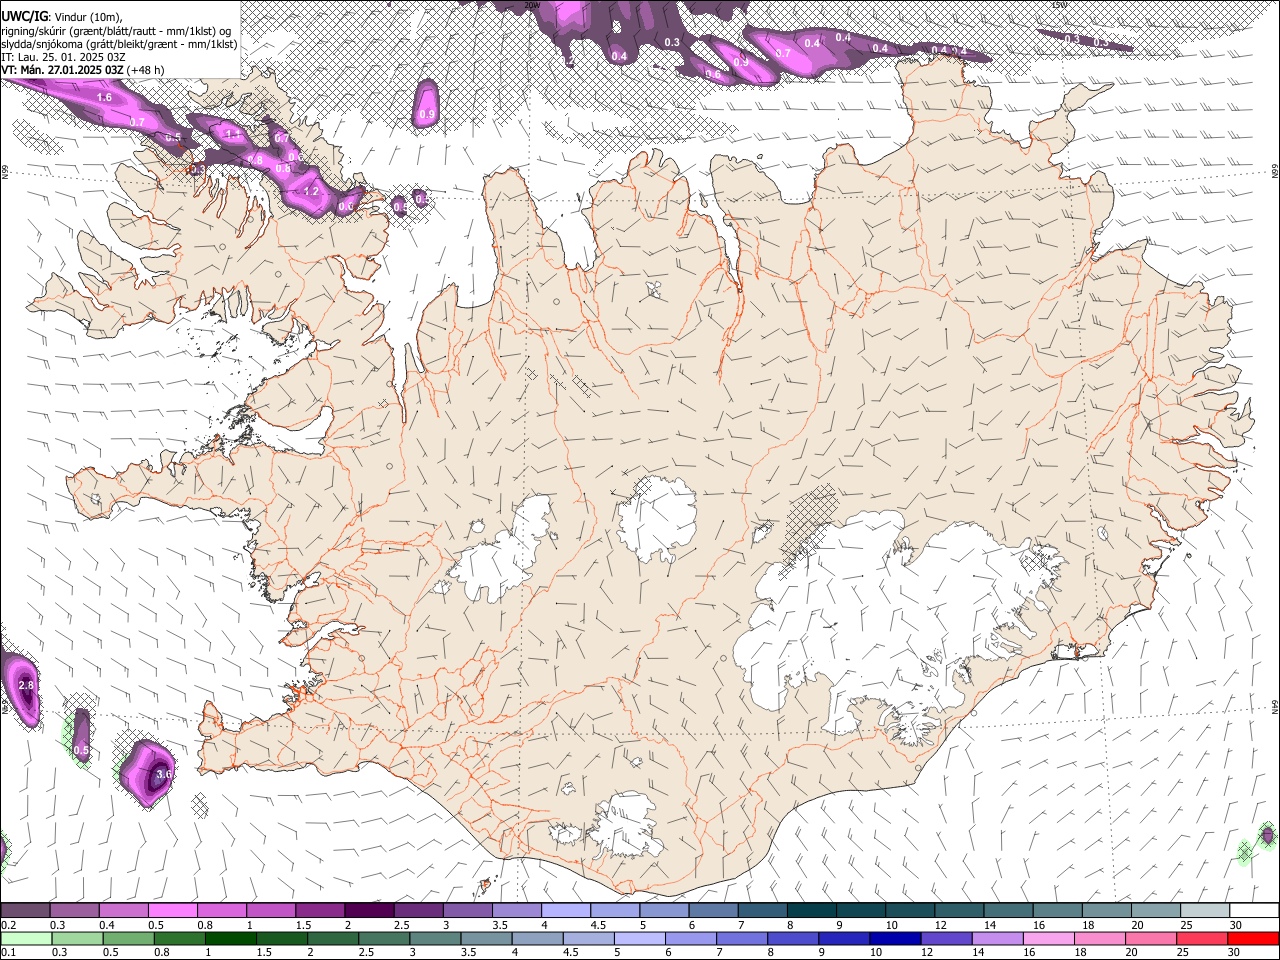This screenshot has height=960, width=1280.
Task: Click the white swatch ending the snow scale
Action: (x=1254, y=911)
